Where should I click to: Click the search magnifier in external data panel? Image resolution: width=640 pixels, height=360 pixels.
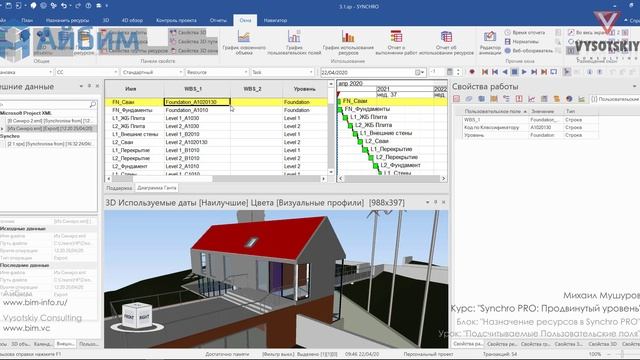(x=93, y=105)
